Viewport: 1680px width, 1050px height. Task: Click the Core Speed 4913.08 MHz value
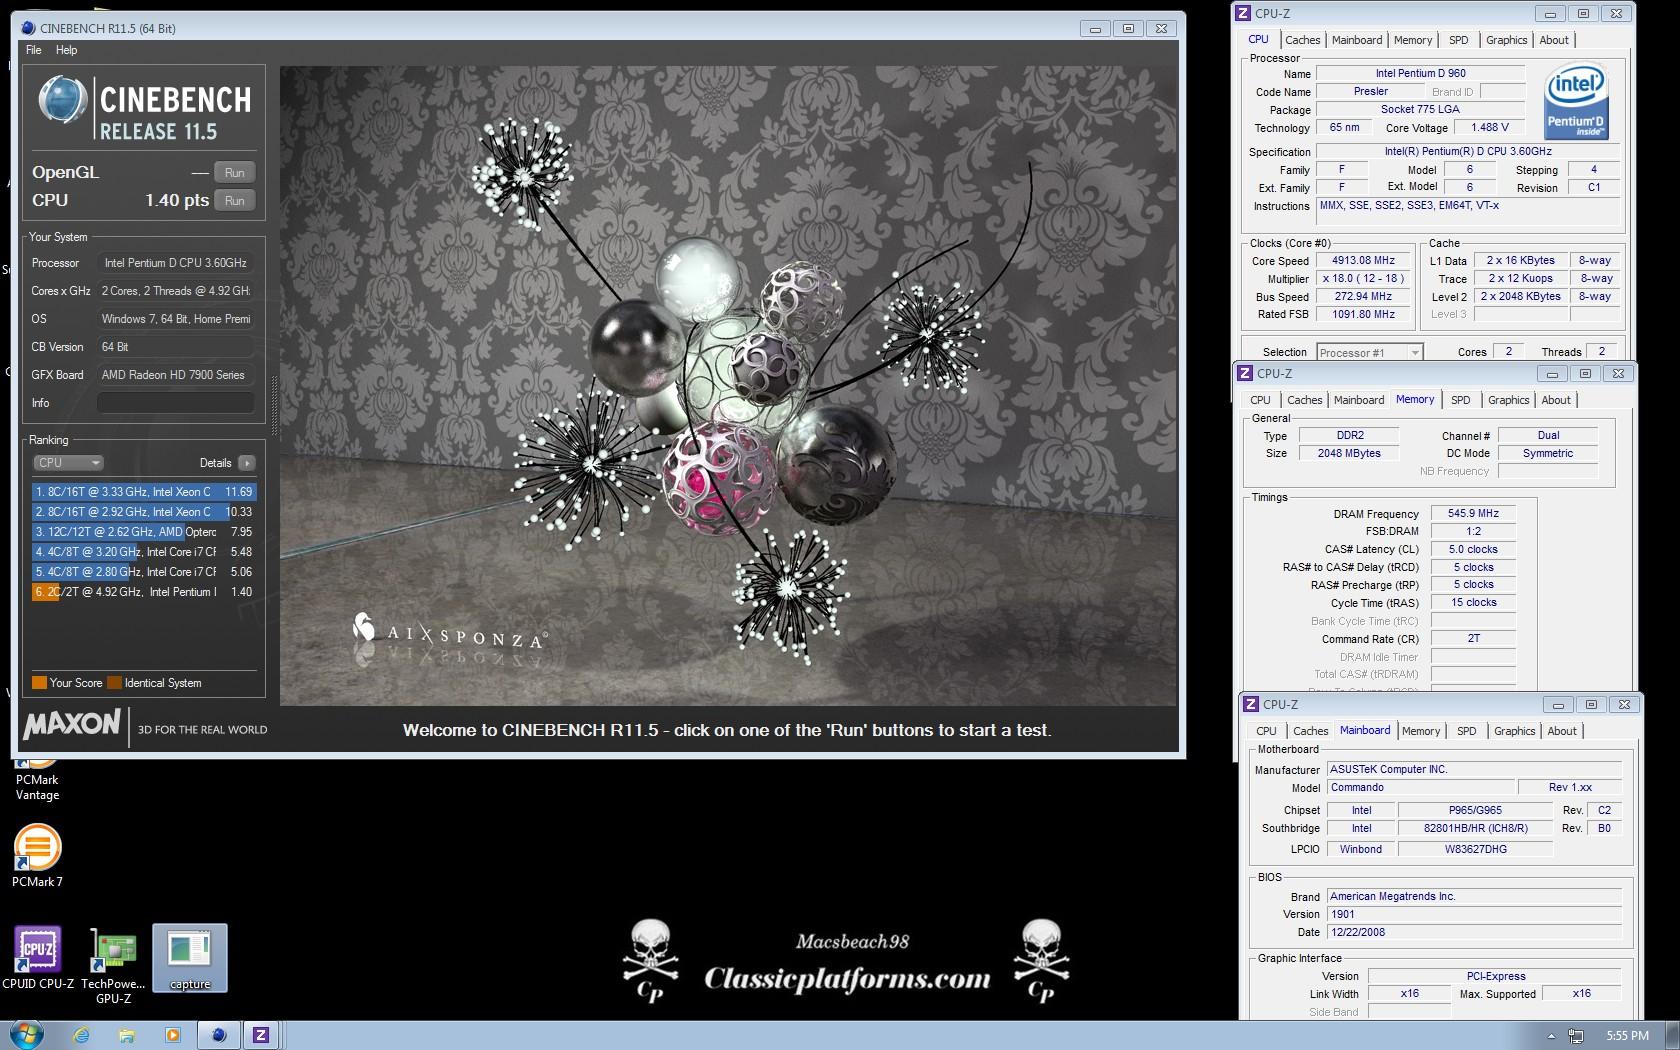click(1363, 261)
